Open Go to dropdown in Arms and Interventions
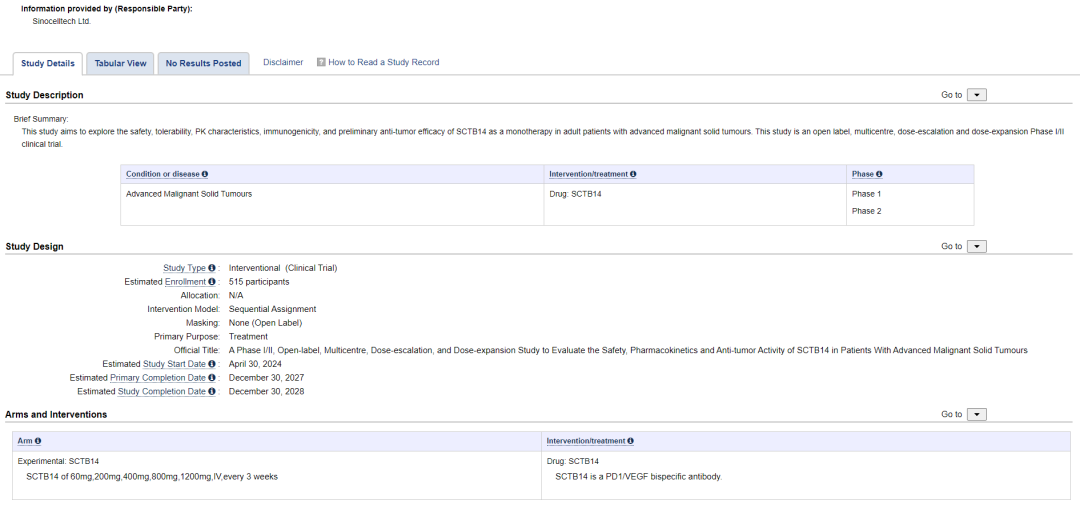The height and width of the screenshot is (508, 1080). (x=977, y=414)
